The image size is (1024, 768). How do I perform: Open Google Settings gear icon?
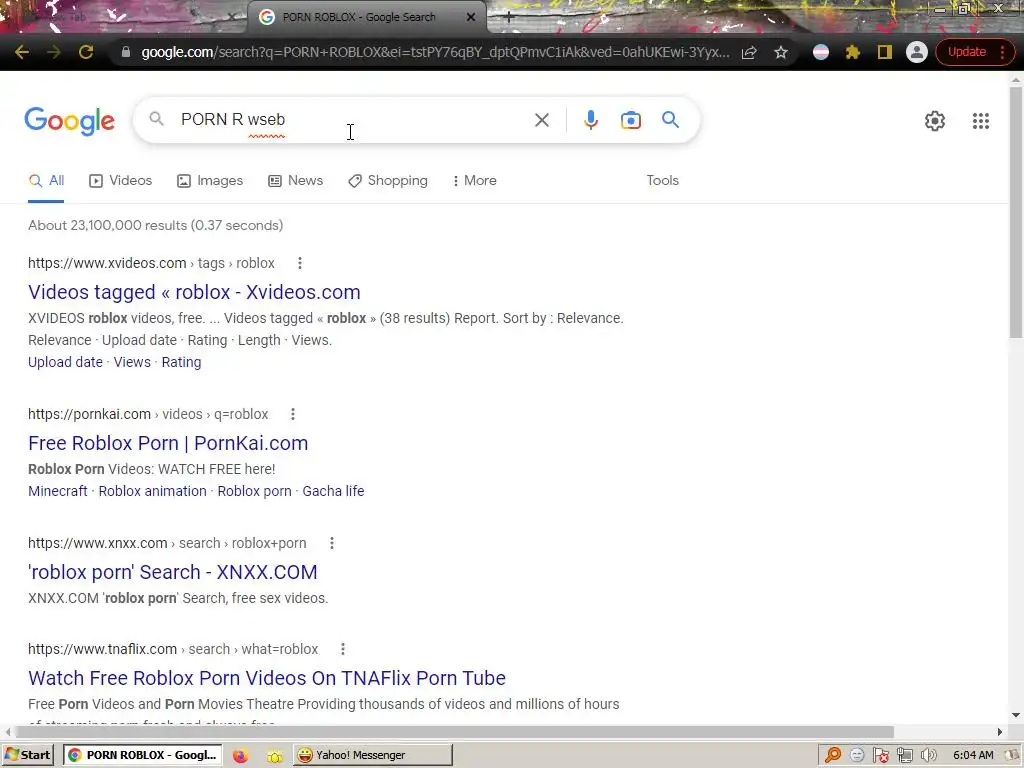pos(935,121)
